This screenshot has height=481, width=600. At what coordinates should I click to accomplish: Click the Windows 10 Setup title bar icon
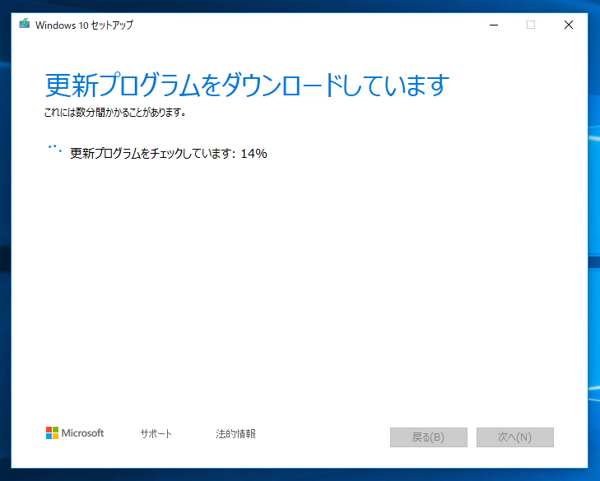24,24
